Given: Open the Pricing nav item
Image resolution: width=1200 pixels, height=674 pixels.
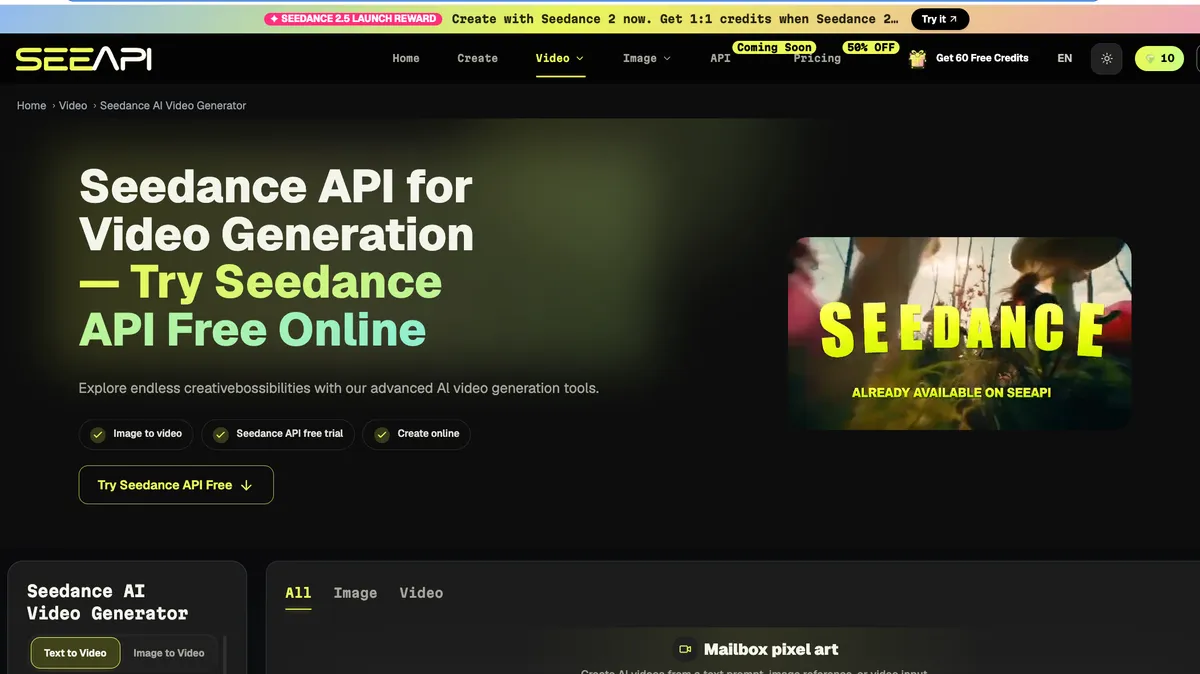Looking at the screenshot, I should coord(817,58).
